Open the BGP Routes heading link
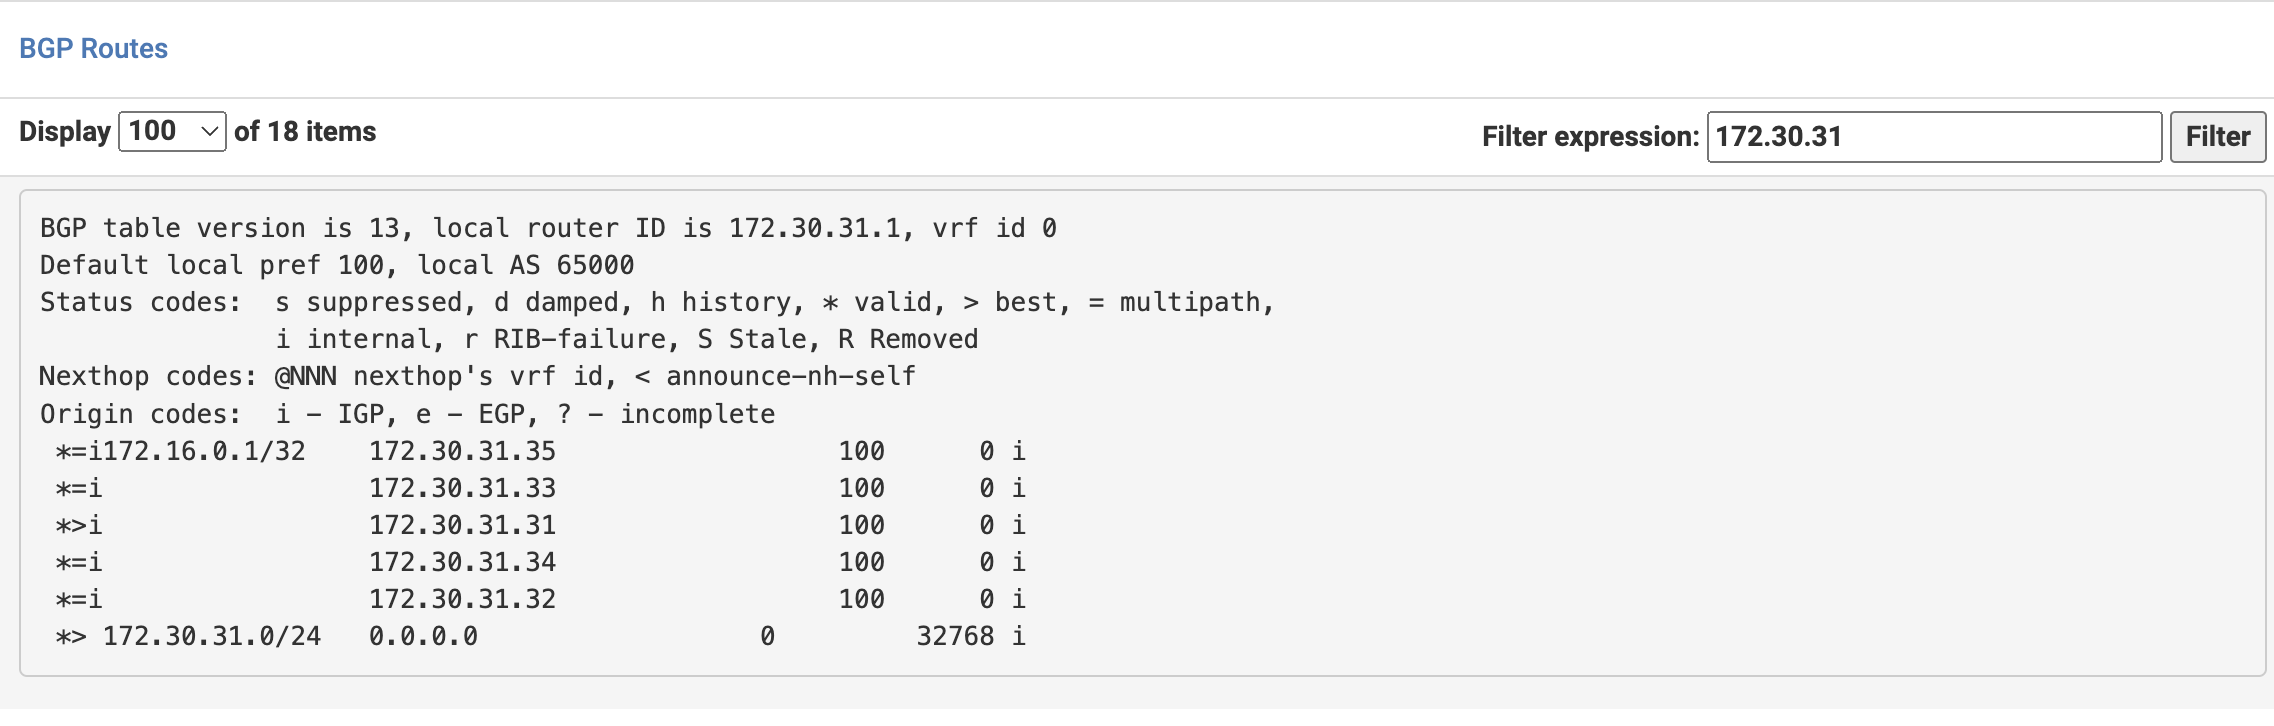The image size is (2274, 726). point(93,48)
